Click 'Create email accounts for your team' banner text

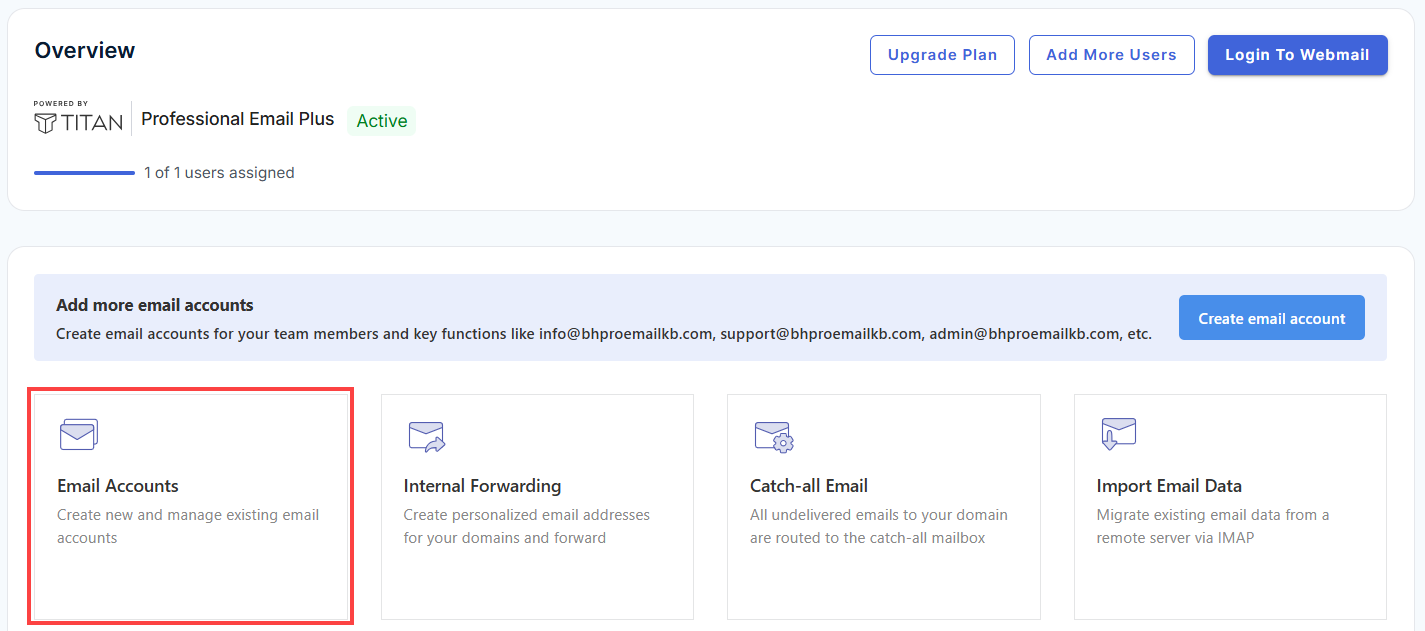pyautogui.click(x=604, y=334)
